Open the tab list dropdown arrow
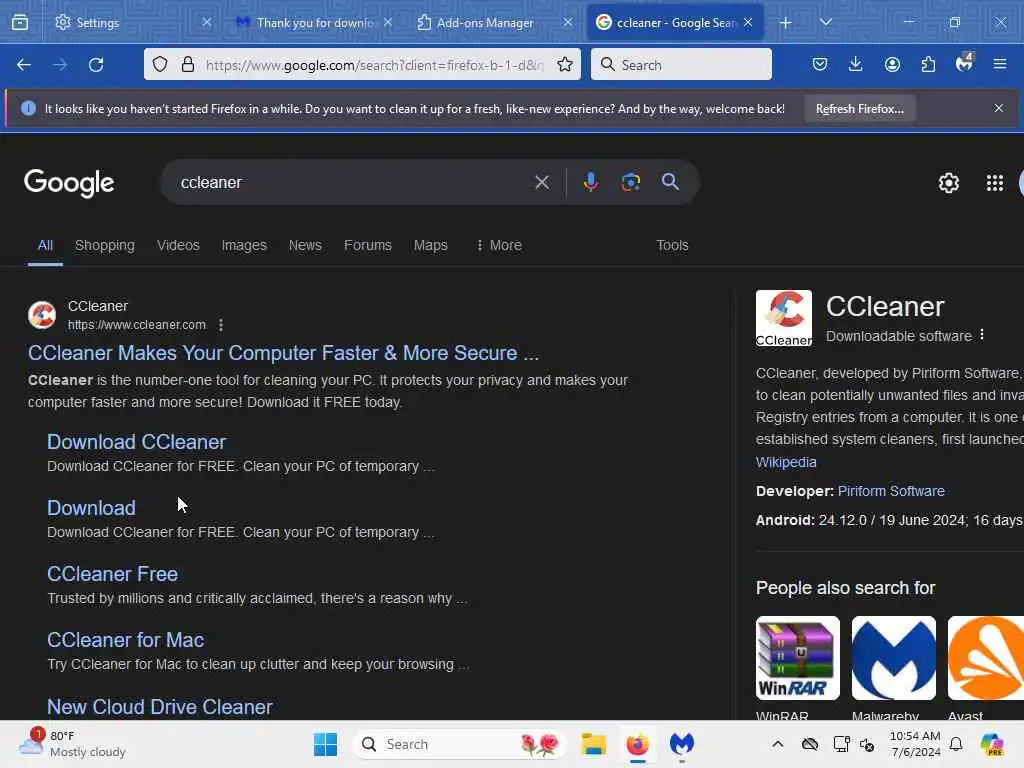Viewport: 1024px width, 768px height. pos(825,22)
